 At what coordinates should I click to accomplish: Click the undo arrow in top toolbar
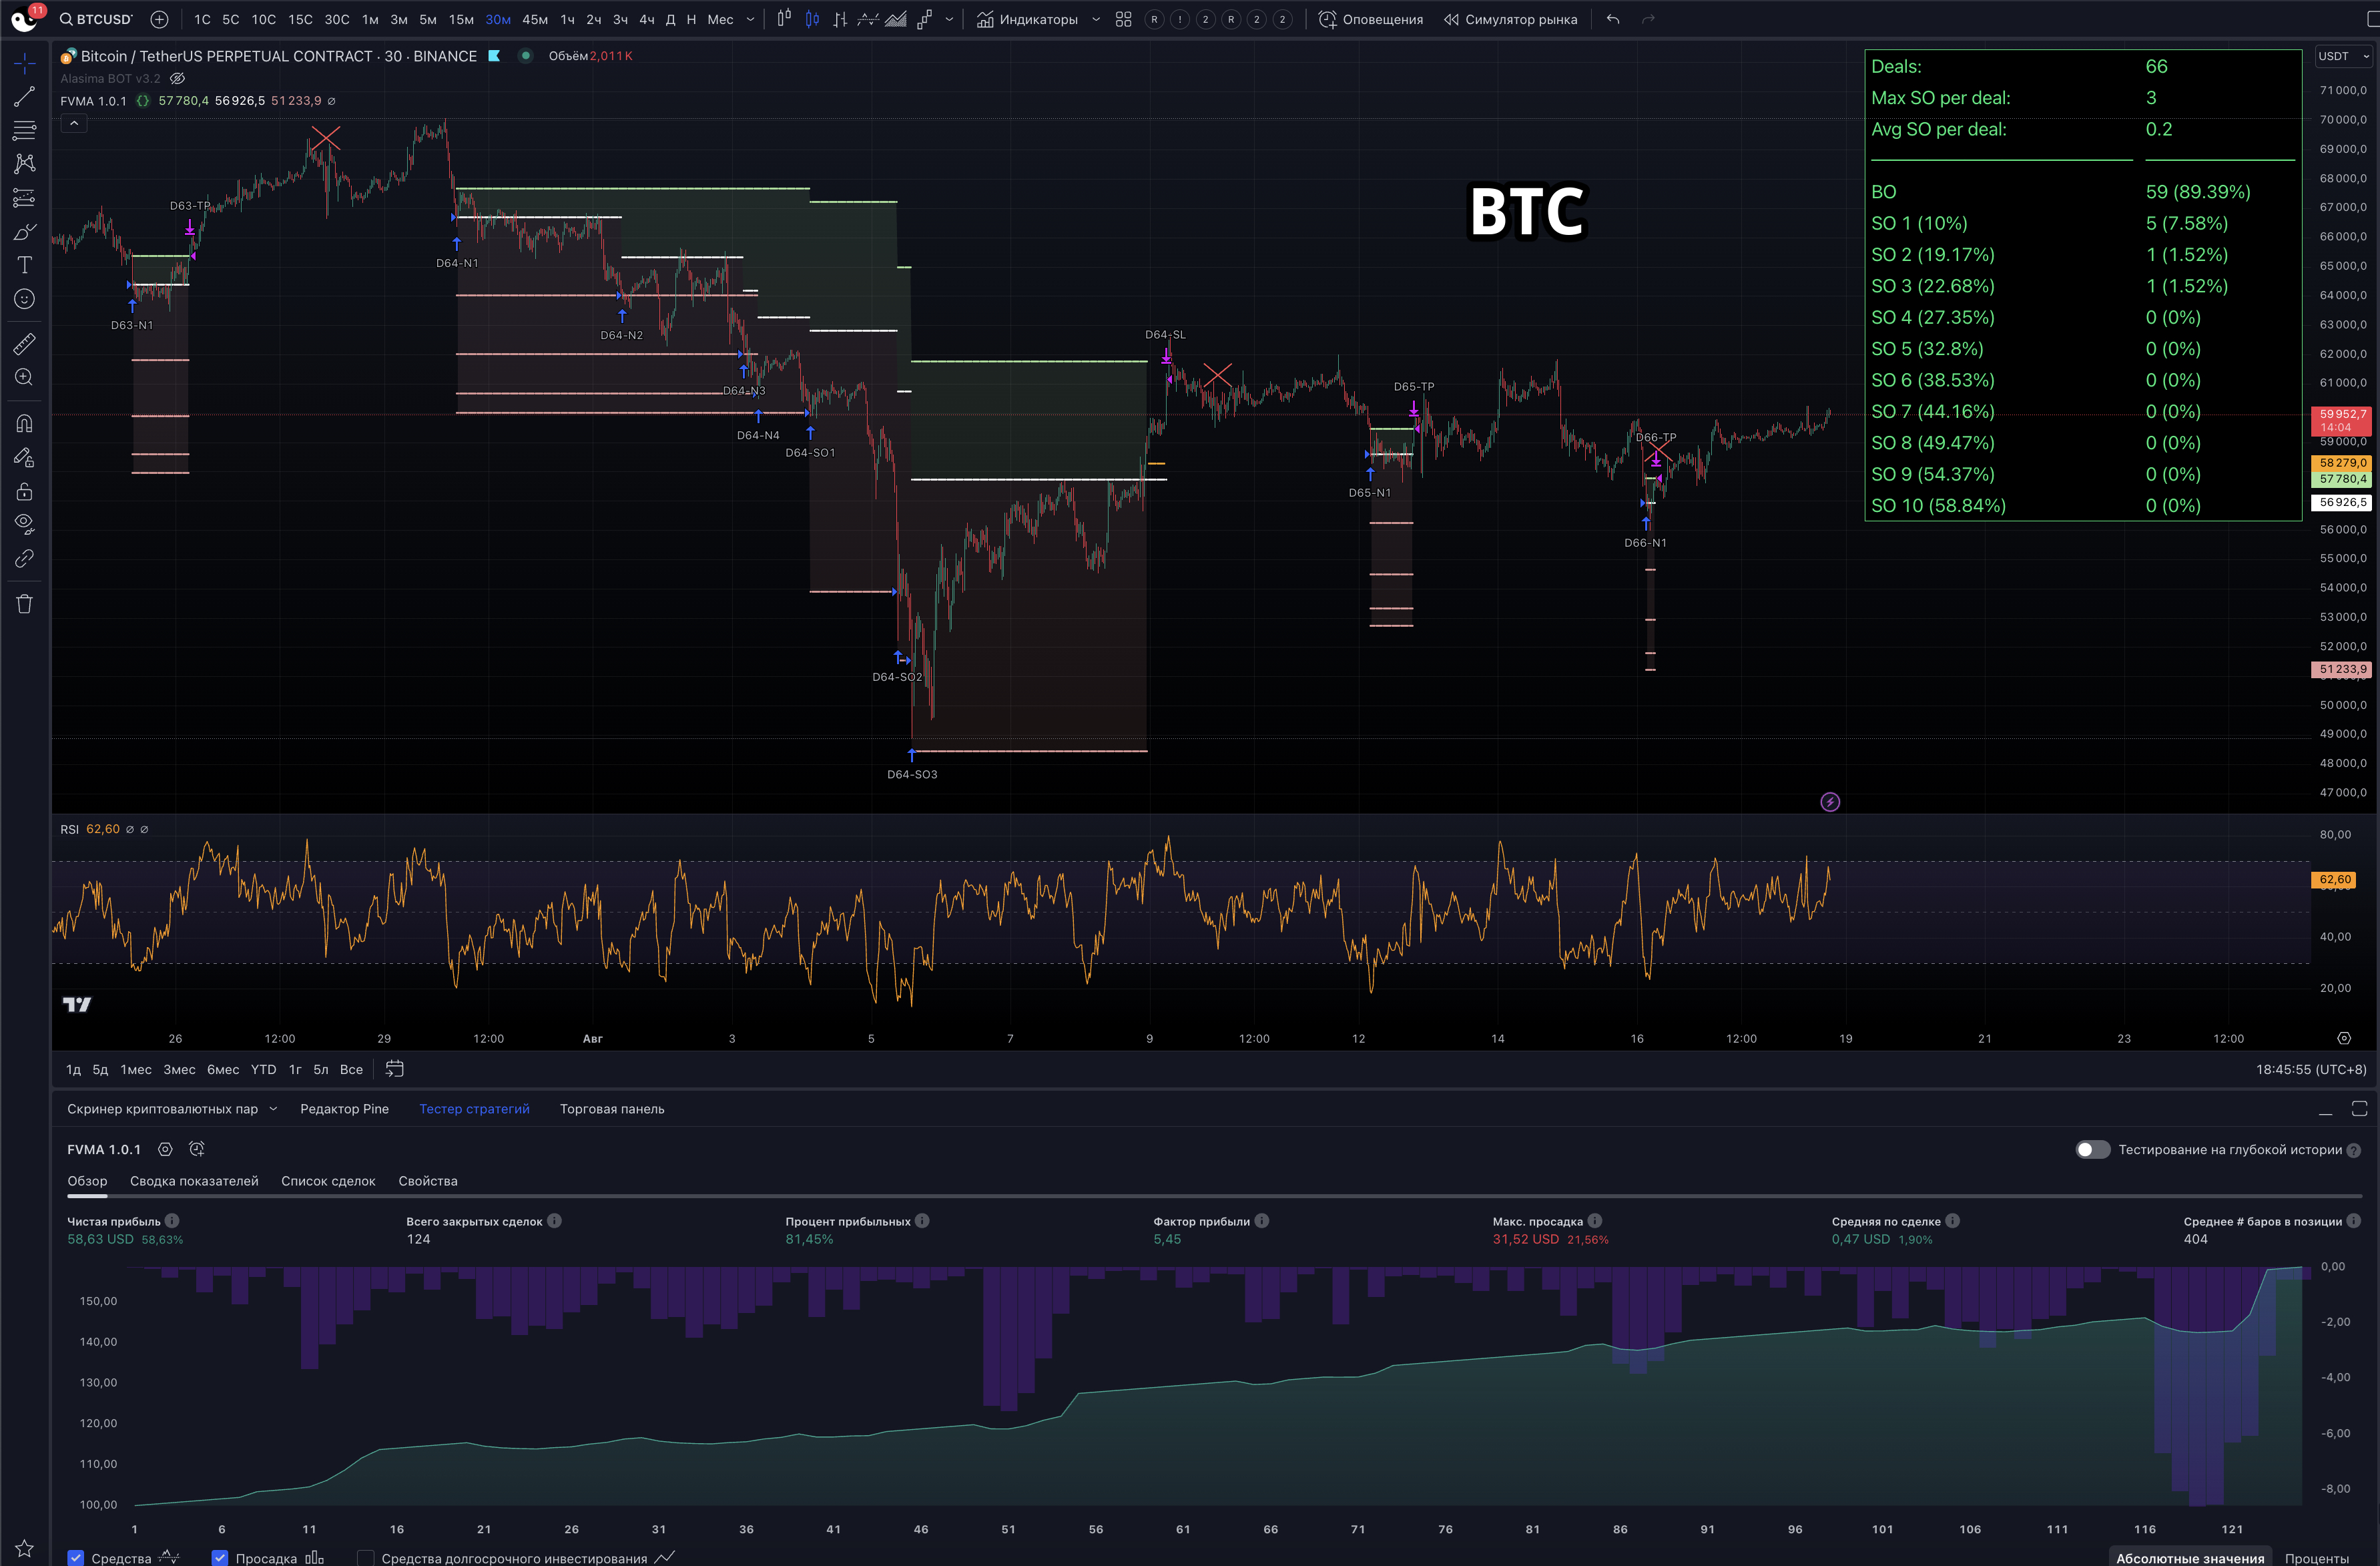pos(1613,19)
